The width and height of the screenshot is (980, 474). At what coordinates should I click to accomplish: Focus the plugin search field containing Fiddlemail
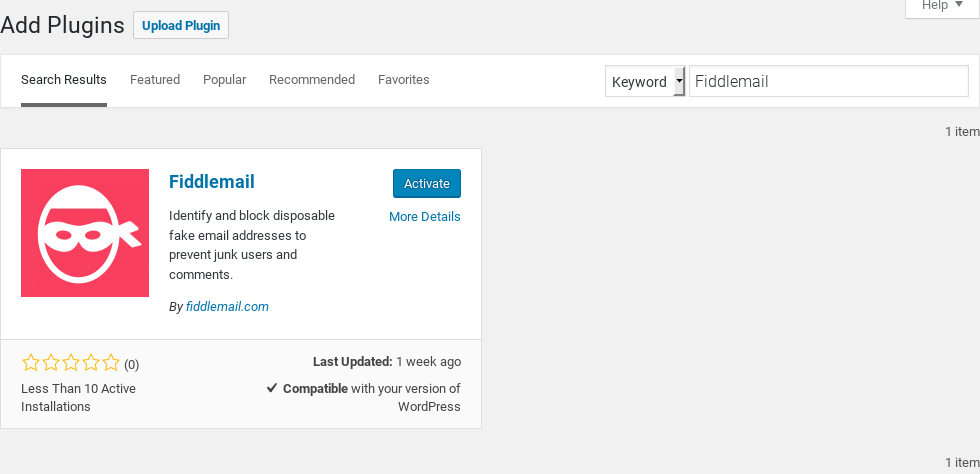829,81
